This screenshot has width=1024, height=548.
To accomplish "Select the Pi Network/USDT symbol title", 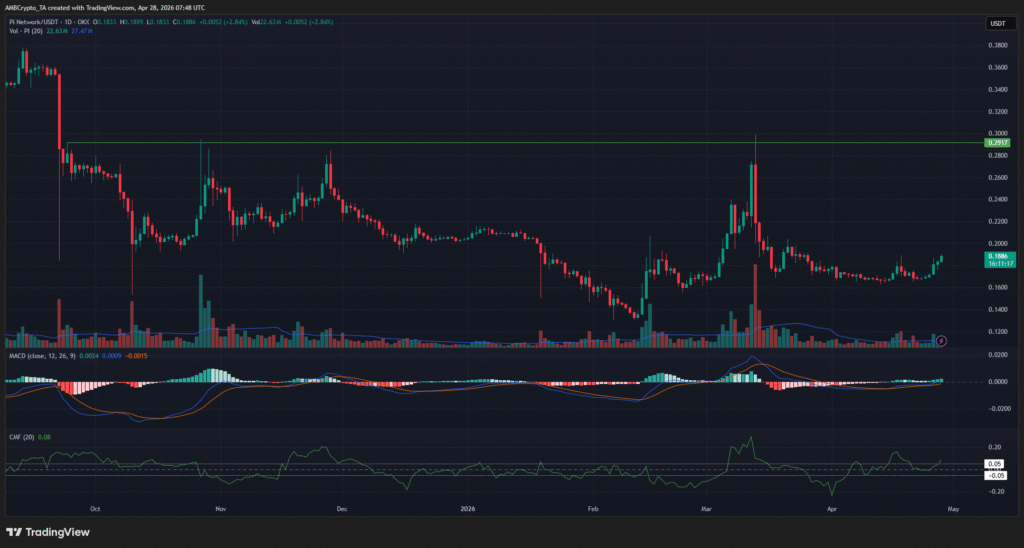I will click(33, 22).
